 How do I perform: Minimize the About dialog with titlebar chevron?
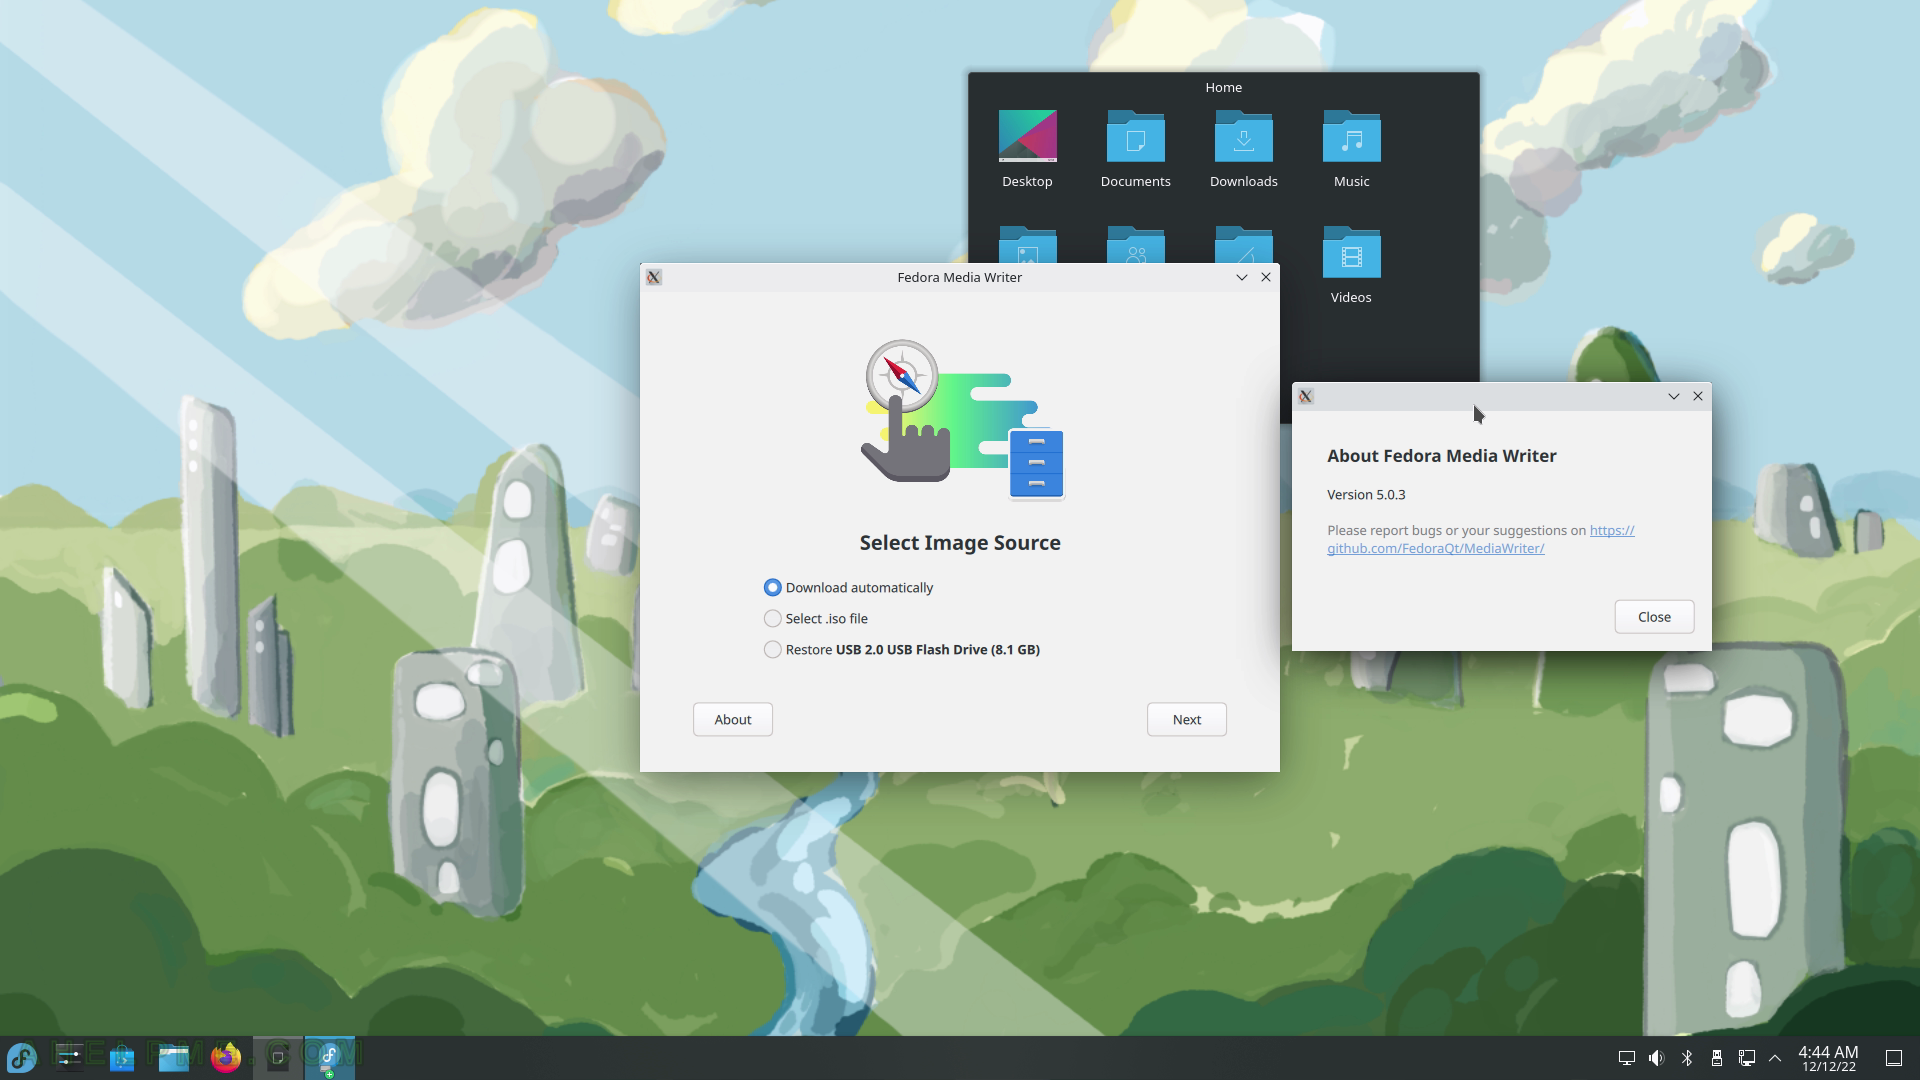pos(1674,397)
